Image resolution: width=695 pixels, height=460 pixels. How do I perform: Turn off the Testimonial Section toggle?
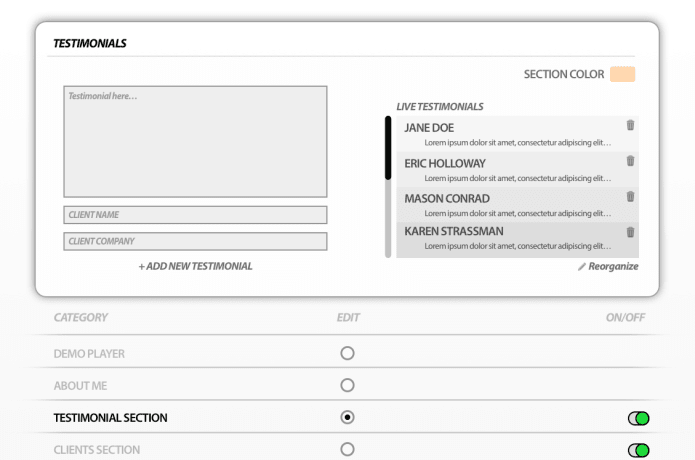coord(638,418)
